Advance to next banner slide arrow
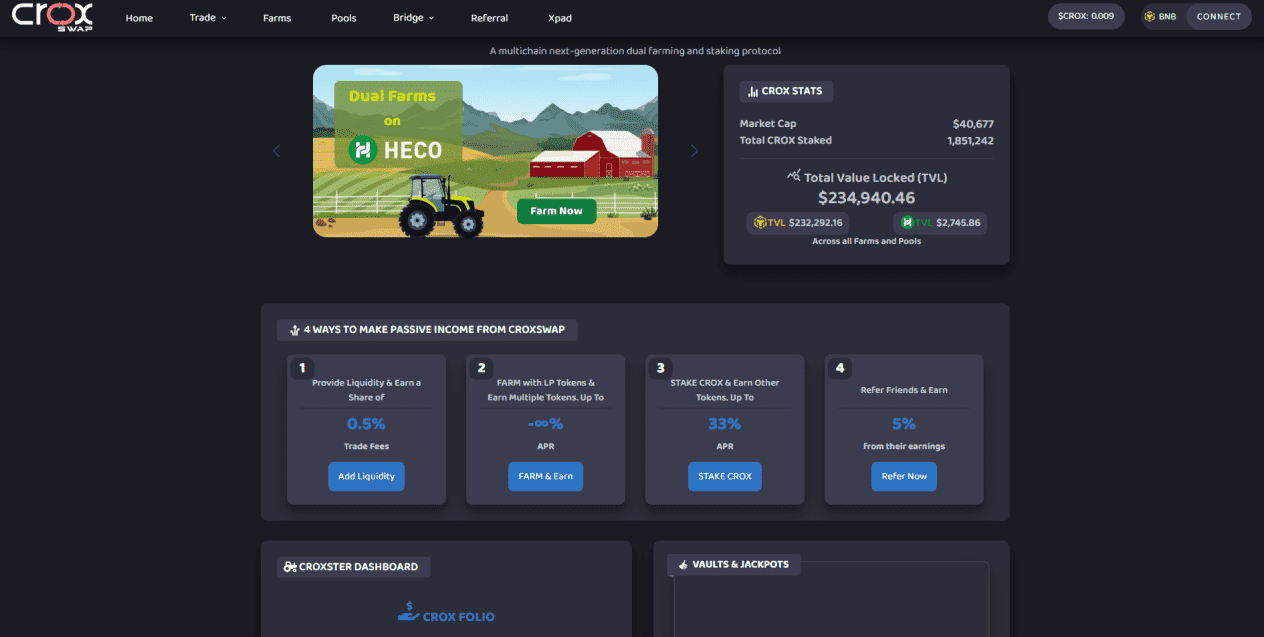1264x637 pixels. pos(694,151)
